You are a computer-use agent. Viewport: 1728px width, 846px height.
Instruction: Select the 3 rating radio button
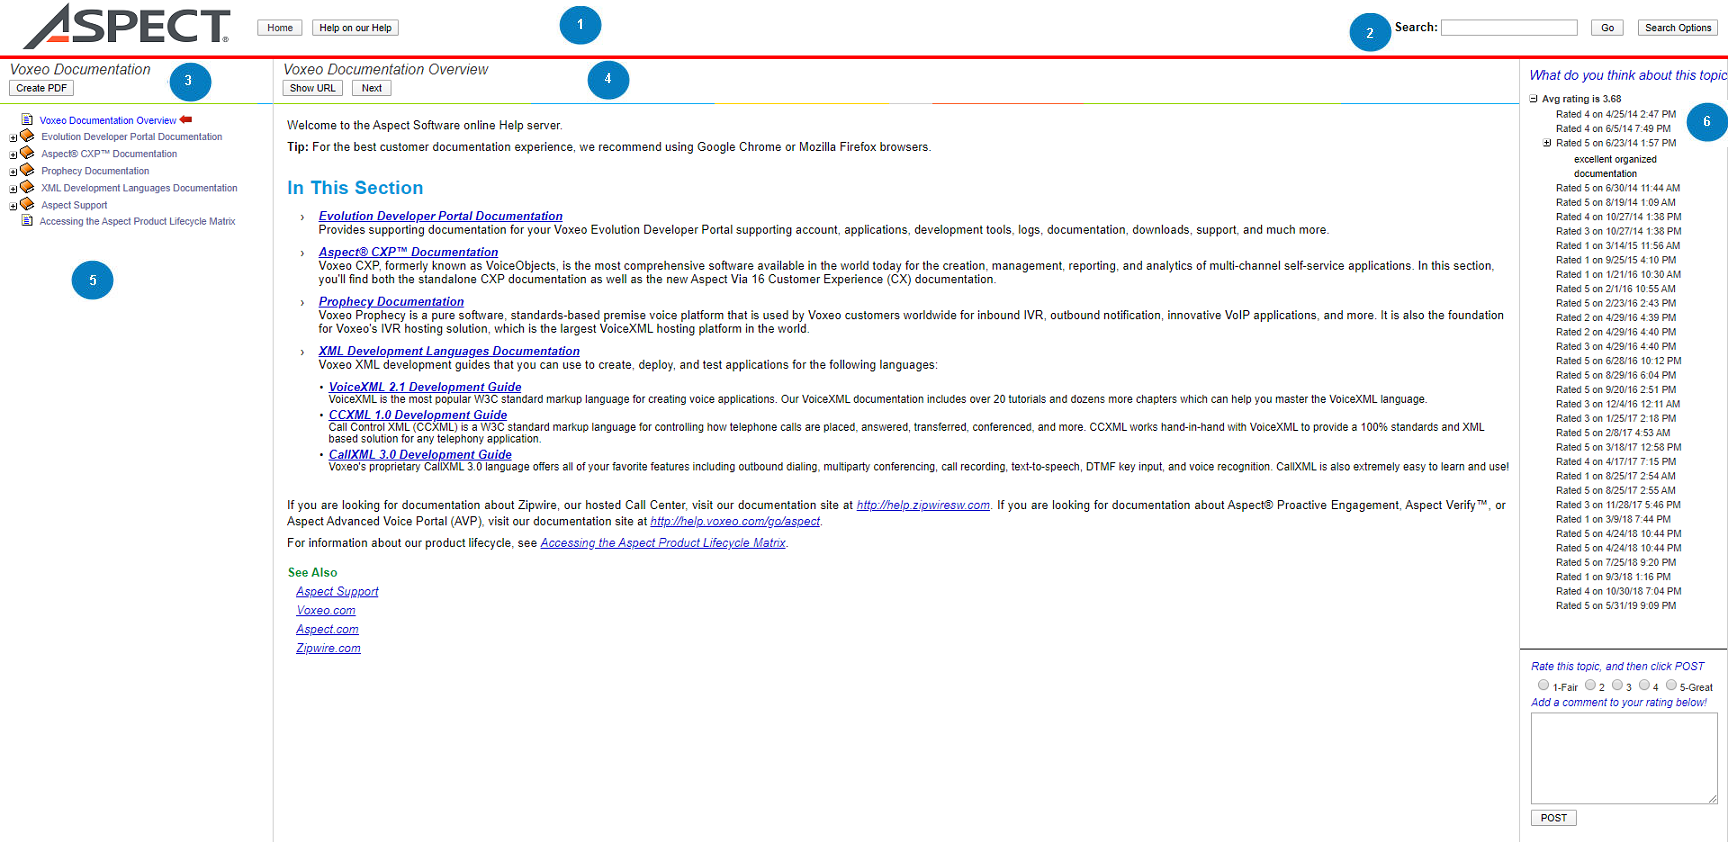click(1617, 685)
